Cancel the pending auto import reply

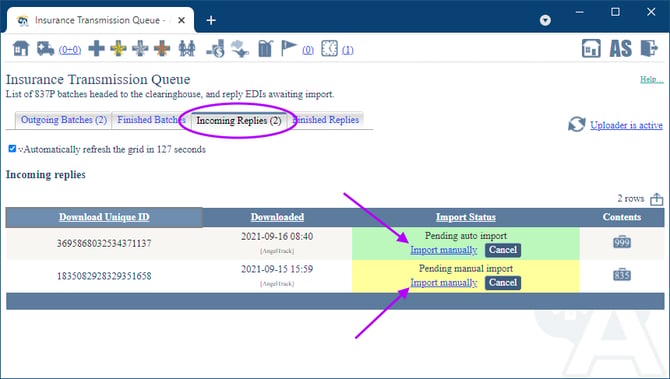click(x=502, y=250)
